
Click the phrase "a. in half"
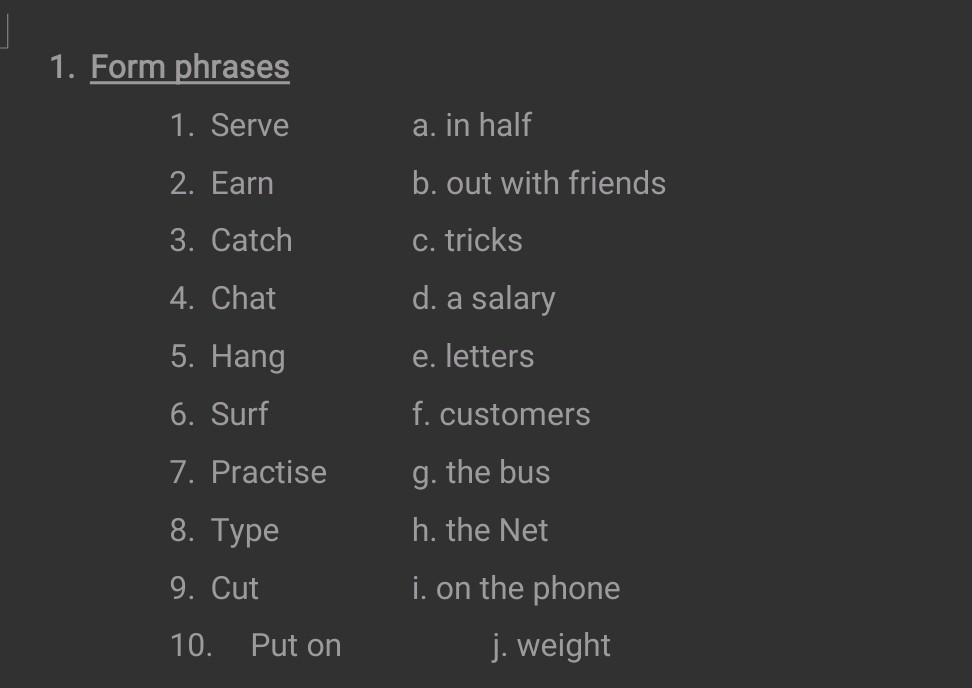coord(471,125)
